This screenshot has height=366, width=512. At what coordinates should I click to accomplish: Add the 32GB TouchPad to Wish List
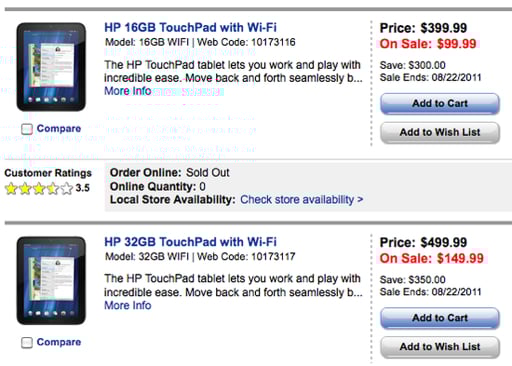(x=440, y=347)
